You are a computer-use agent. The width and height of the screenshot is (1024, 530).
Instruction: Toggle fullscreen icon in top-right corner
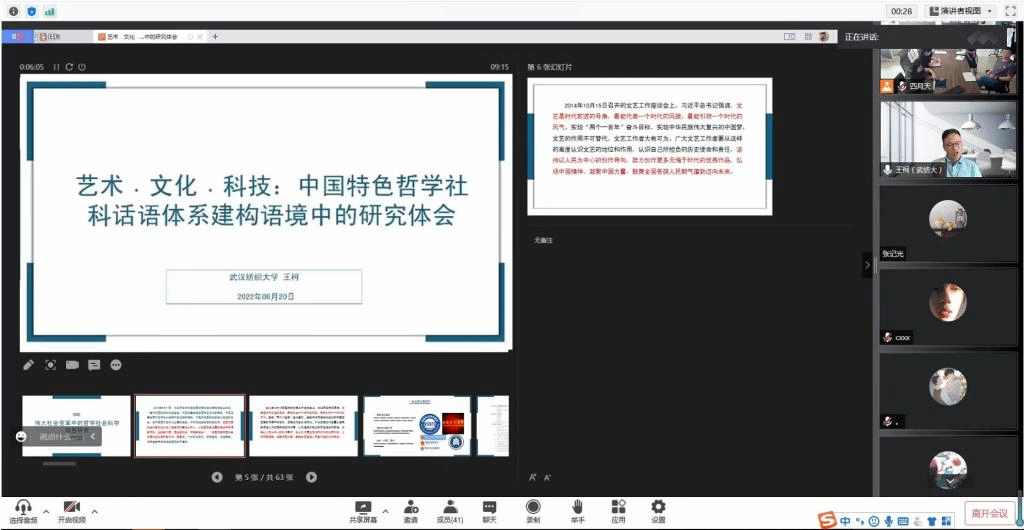(1010, 11)
